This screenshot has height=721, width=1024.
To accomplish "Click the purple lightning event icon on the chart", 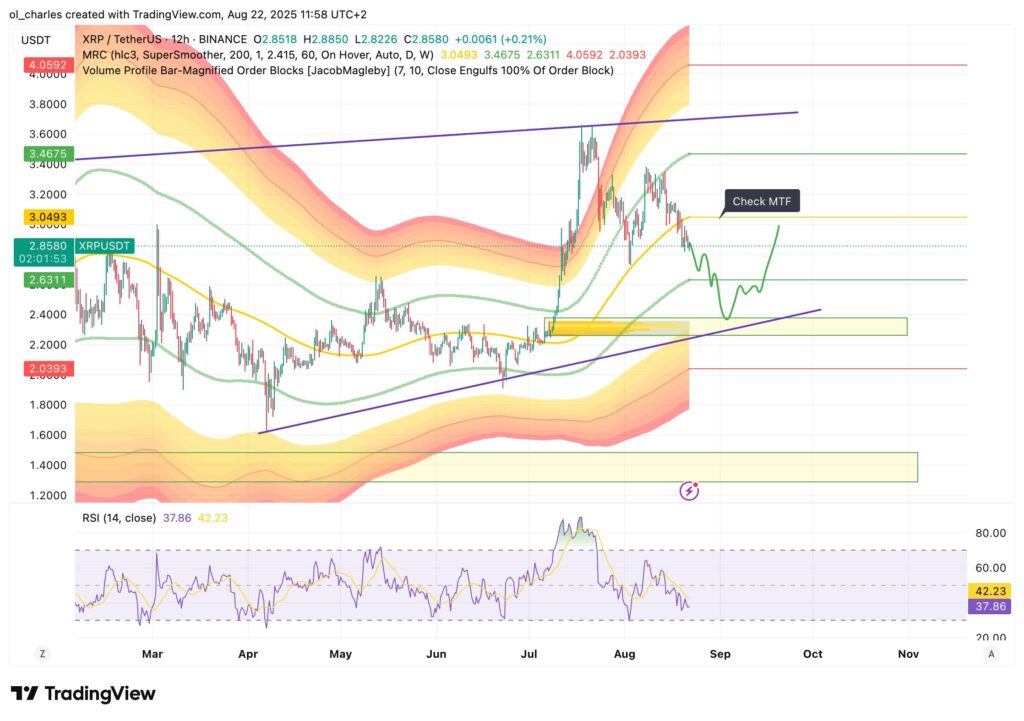I will tap(689, 489).
